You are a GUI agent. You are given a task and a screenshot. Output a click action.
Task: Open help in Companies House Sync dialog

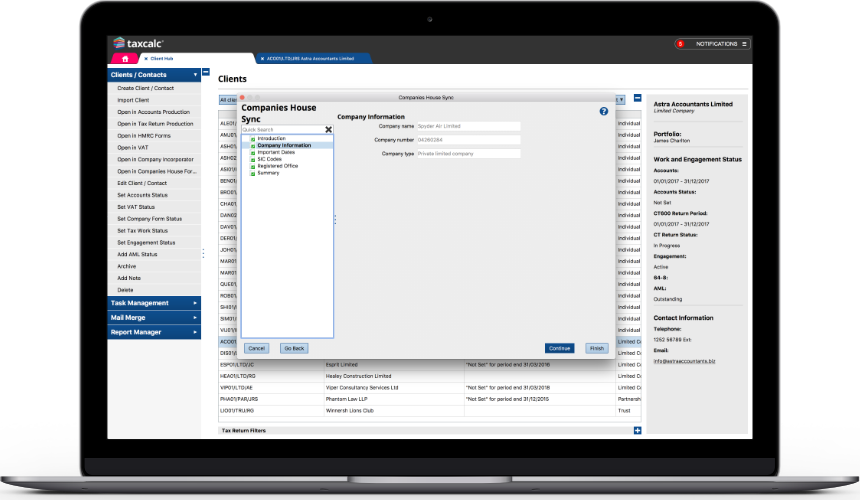coord(603,111)
